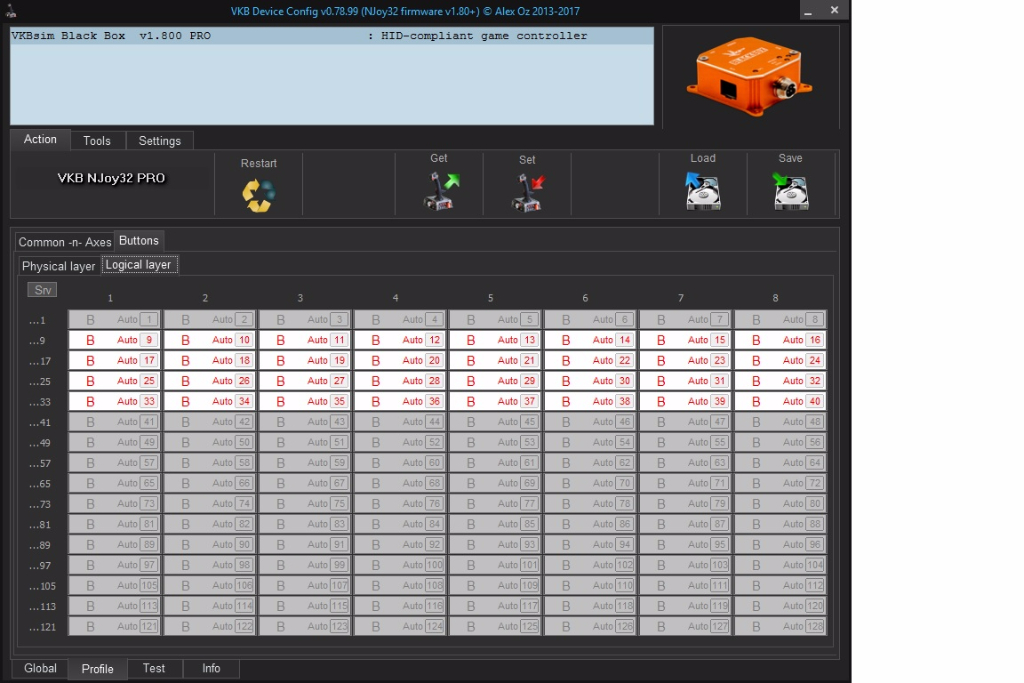Click the B icon of button 113
The image size is (1024, 683).
[x=90, y=606]
